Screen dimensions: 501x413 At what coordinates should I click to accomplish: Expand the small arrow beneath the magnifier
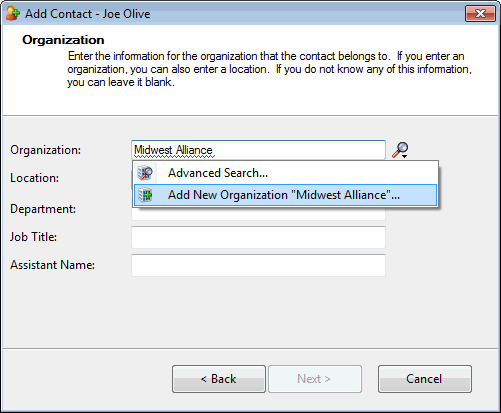click(404, 156)
